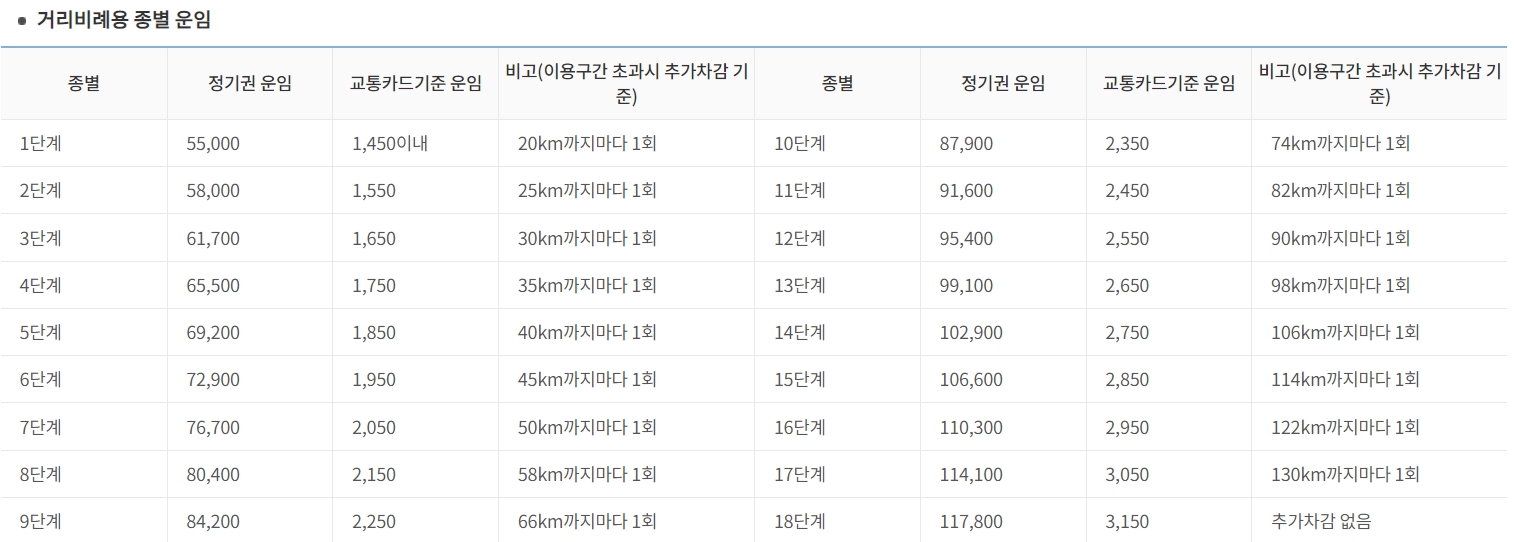Click the fare value '117,800'
The image size is (1514, 542).
(x=971, y=522)
